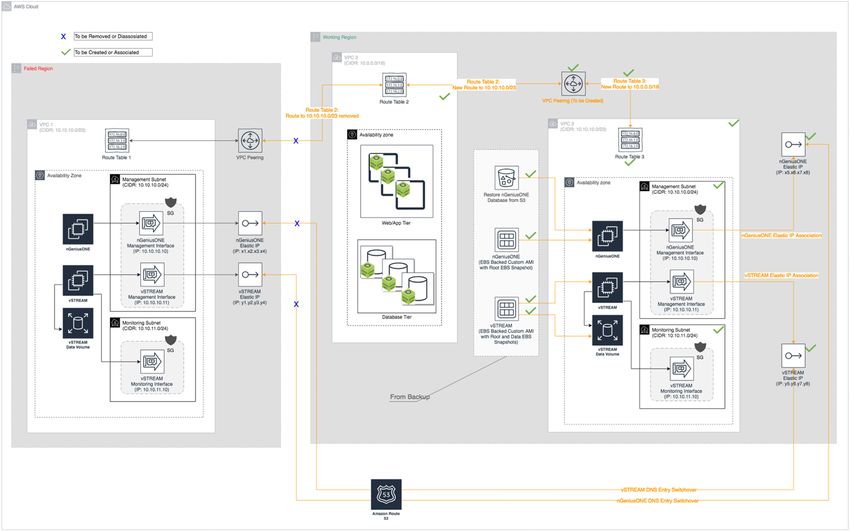Click 'Route Table 2: New Route to 10.10.10.0/23' label
Viewport: 850px width, 531px height.
(x=484, y=85)
